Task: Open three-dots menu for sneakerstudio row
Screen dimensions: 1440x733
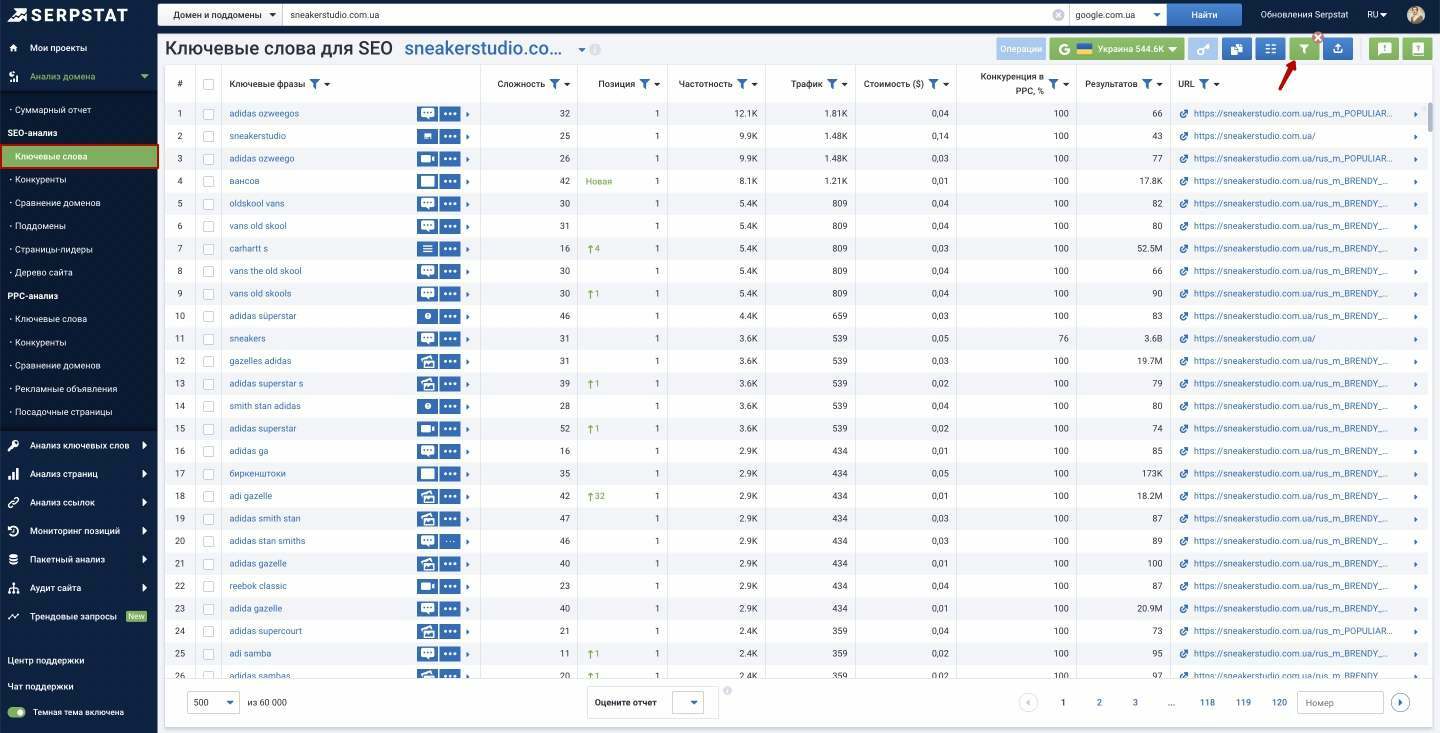Action: click(x=450, y=136)
